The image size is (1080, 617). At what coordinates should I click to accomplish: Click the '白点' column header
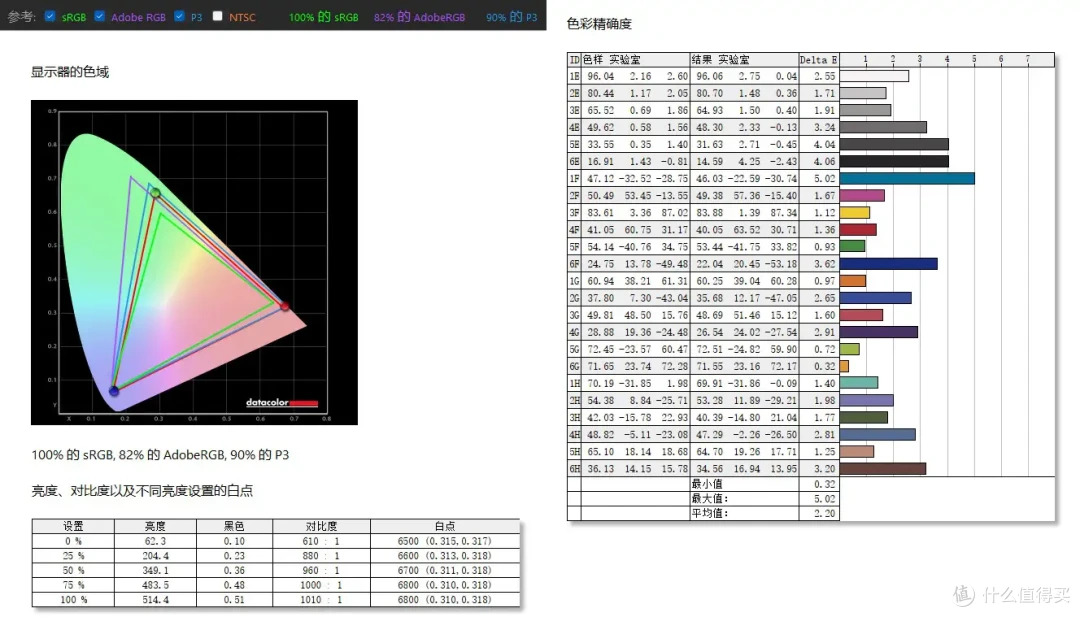(444, 526)
